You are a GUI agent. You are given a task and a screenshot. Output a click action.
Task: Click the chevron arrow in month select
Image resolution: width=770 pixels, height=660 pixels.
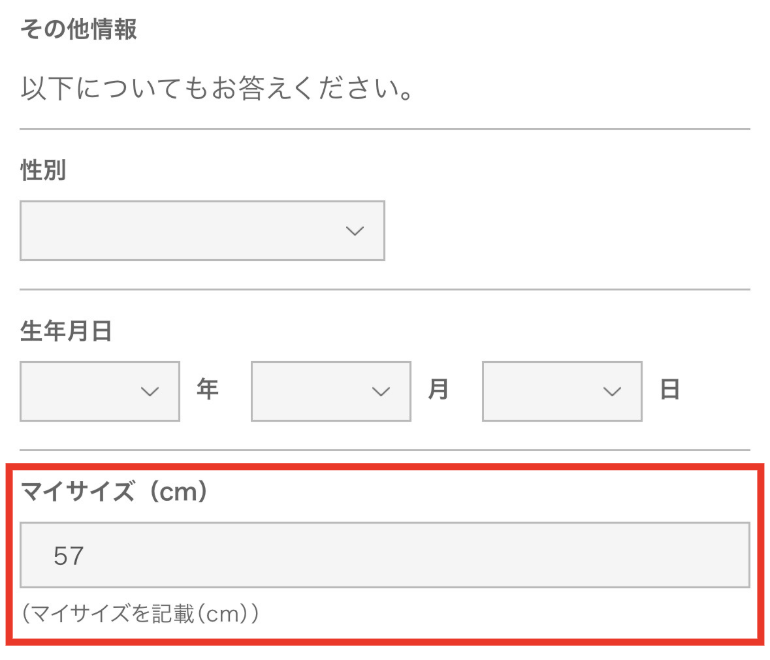[381, 391]
